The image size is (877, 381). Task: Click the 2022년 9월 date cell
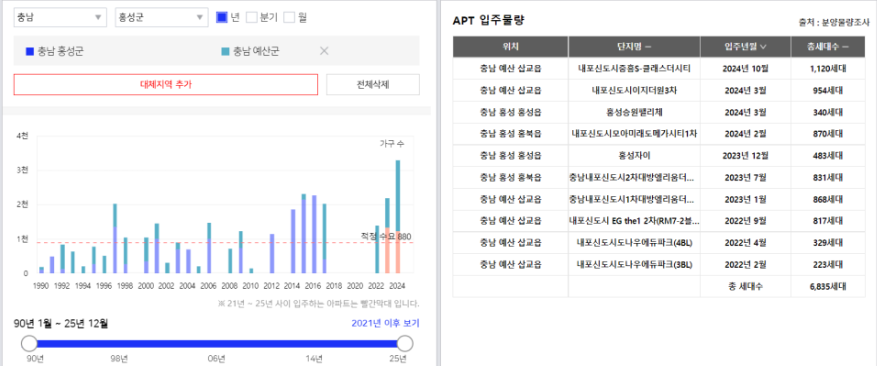tap(747, 221)
